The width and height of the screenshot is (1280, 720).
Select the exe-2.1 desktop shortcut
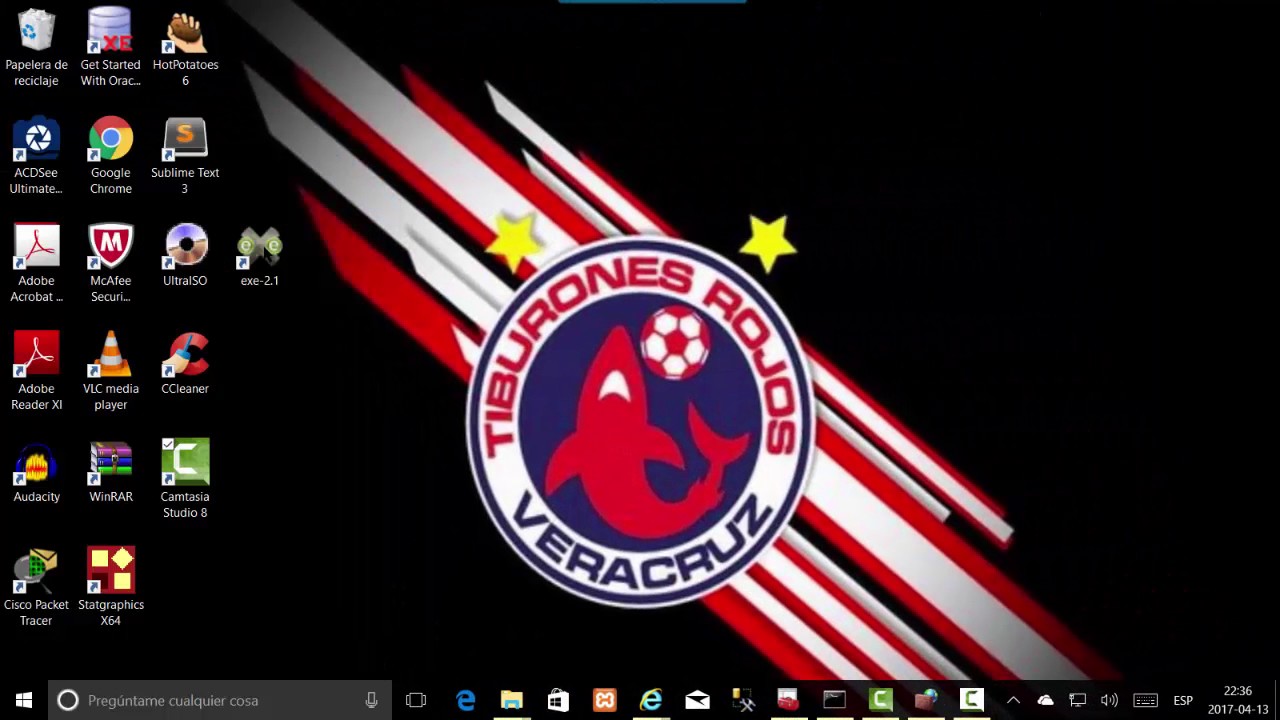click(259, 255)
